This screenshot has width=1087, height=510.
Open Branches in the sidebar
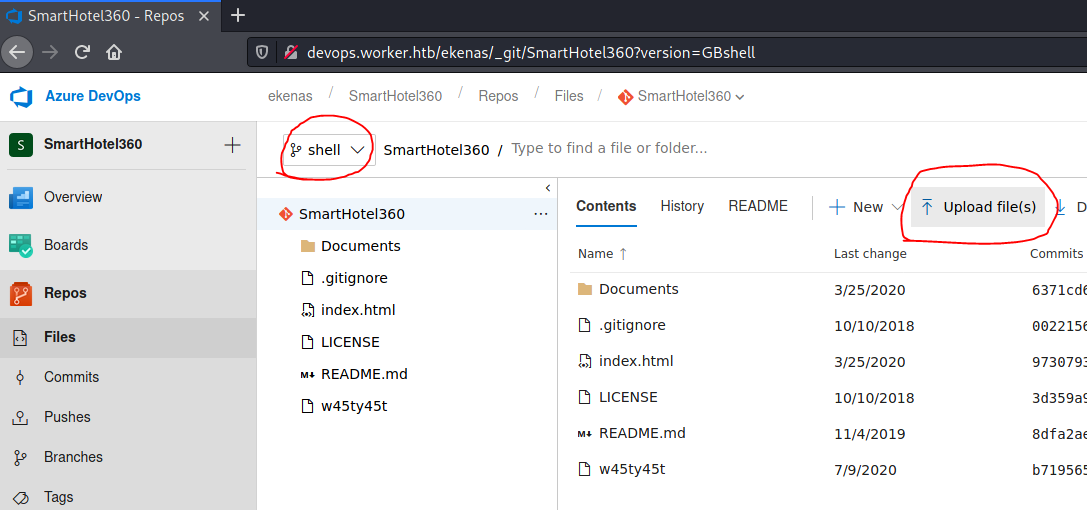(x=73, y=457)
